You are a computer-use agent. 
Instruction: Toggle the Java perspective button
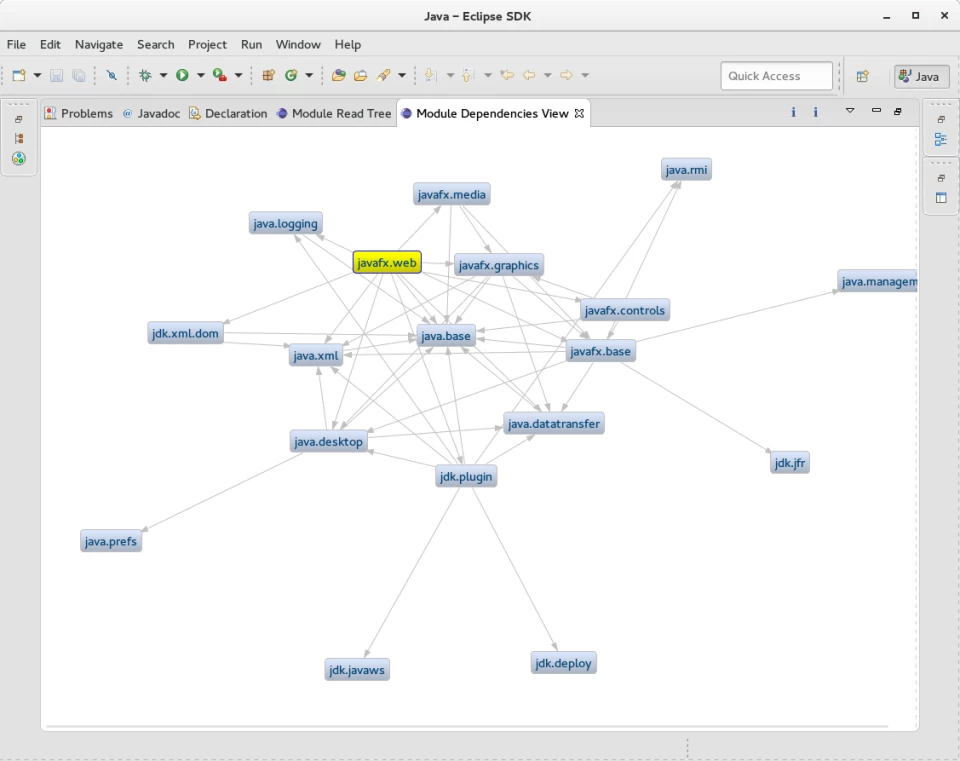[x=921, y=77]
